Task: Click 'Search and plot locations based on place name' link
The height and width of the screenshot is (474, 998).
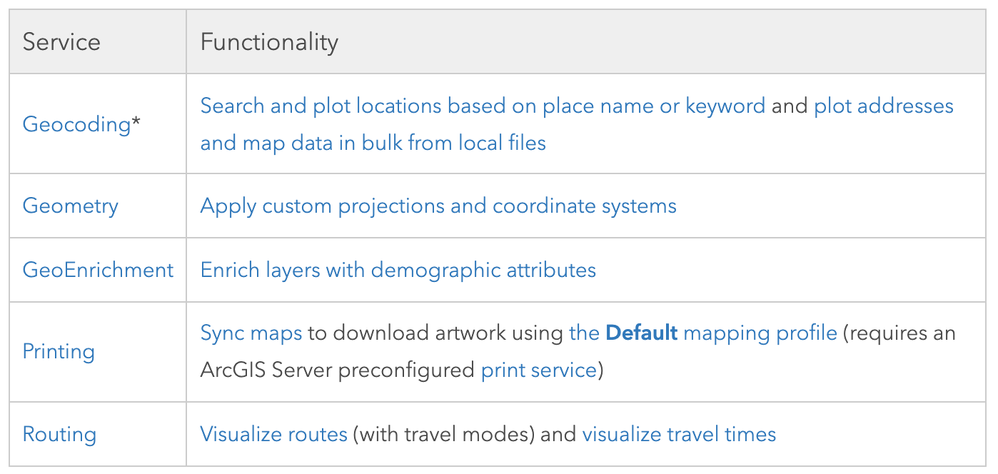Action: coord(482,106)
